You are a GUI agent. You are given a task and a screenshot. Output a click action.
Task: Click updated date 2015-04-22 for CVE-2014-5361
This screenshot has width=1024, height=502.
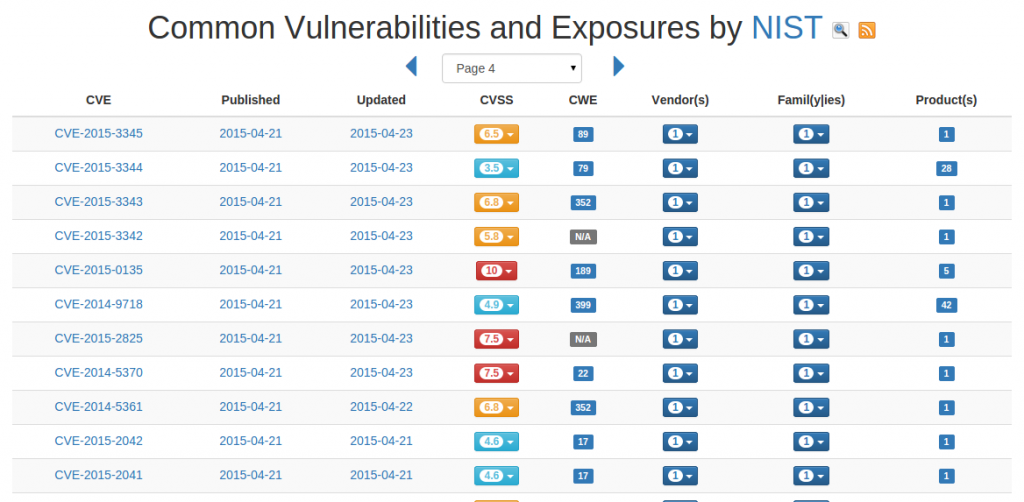click(x=381, y=407)
